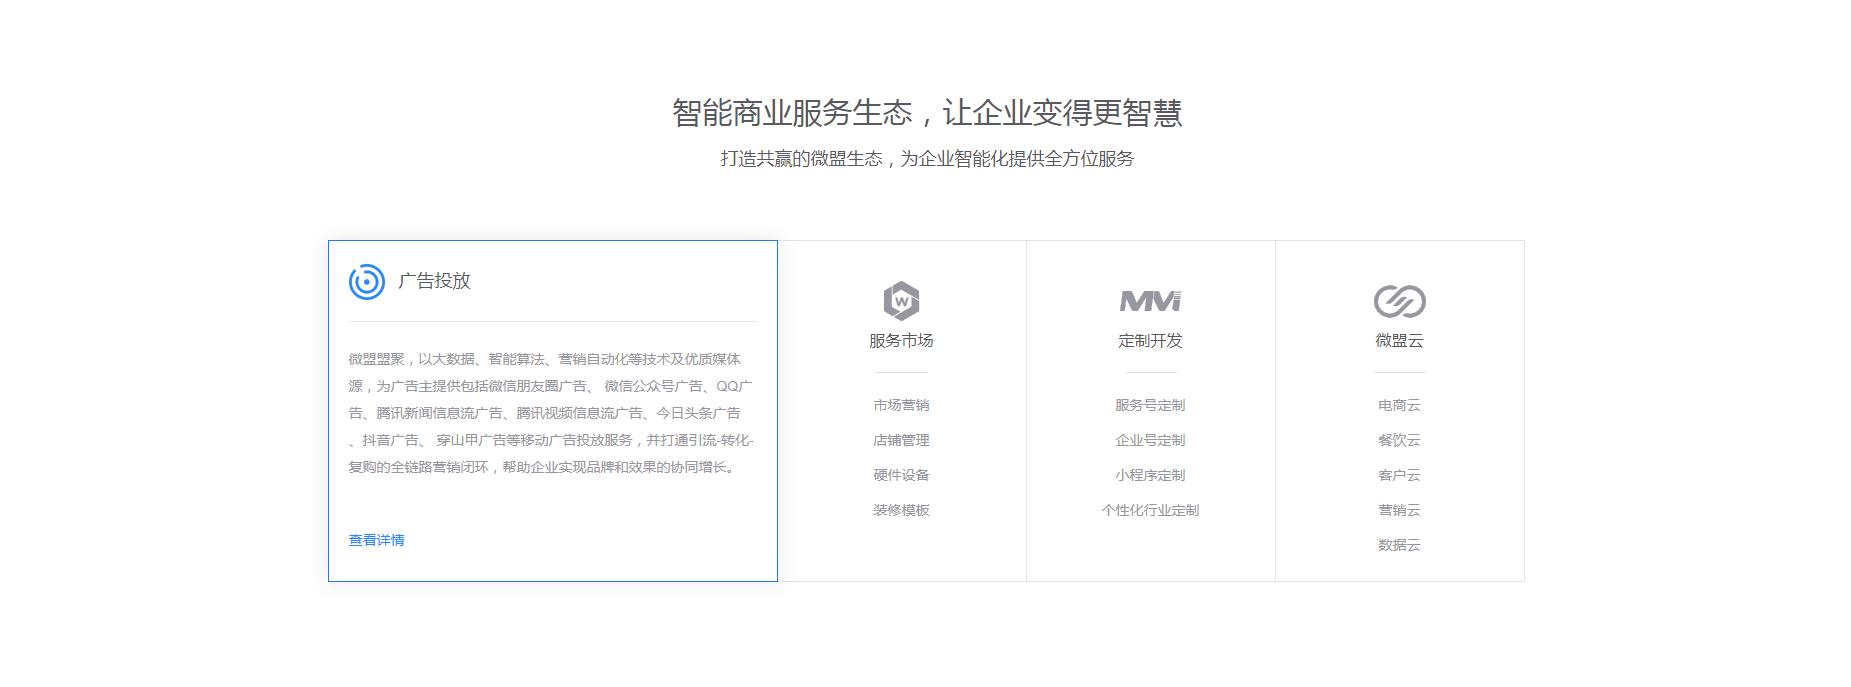Open the 服务号定制 link

pyautogui.click(x=1150, y=405)
